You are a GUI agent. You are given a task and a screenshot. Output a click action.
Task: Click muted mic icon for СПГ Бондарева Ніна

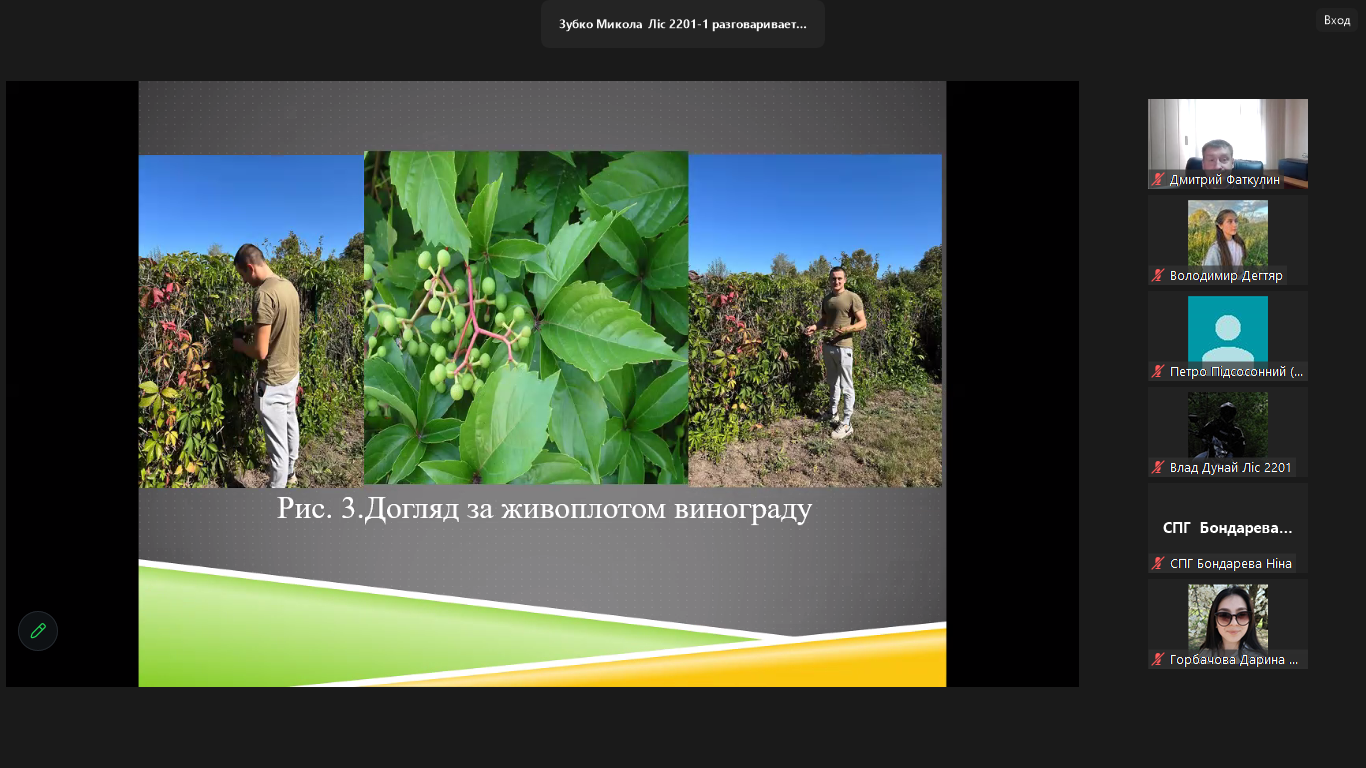(x=1159, y=564)
